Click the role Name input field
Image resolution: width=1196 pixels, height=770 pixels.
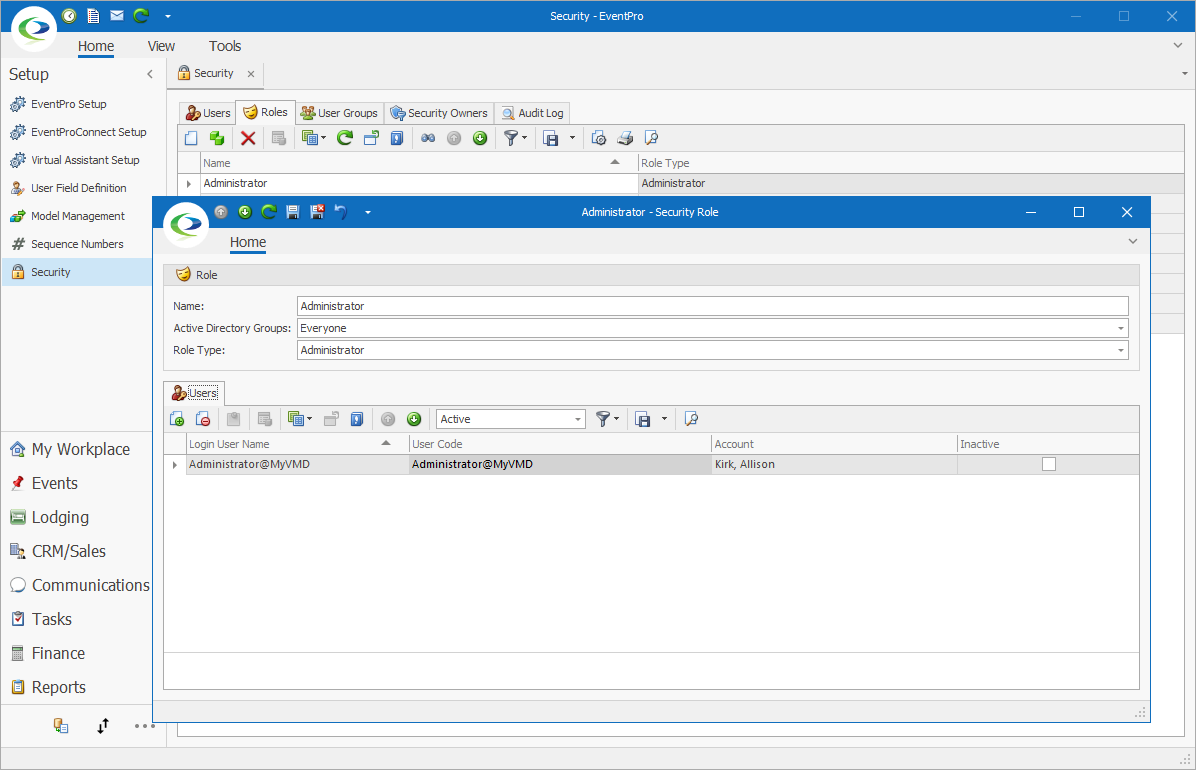click(x=712, y=306)
